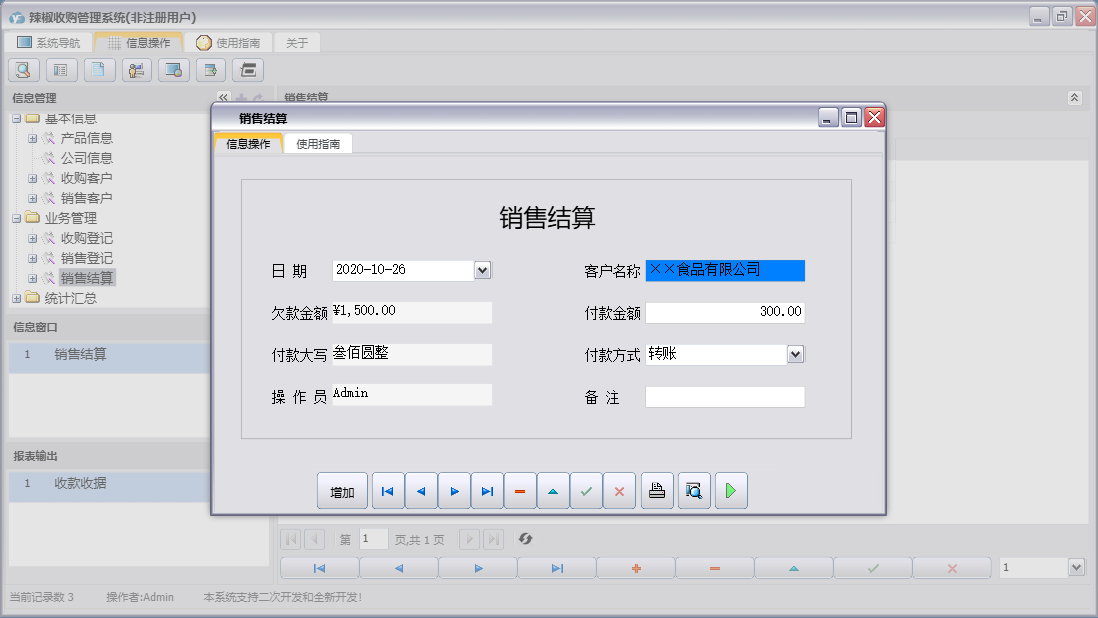Open the 日期 date dropdown
This screenshot has height=618, width=1098.
(x=482, y=270)
